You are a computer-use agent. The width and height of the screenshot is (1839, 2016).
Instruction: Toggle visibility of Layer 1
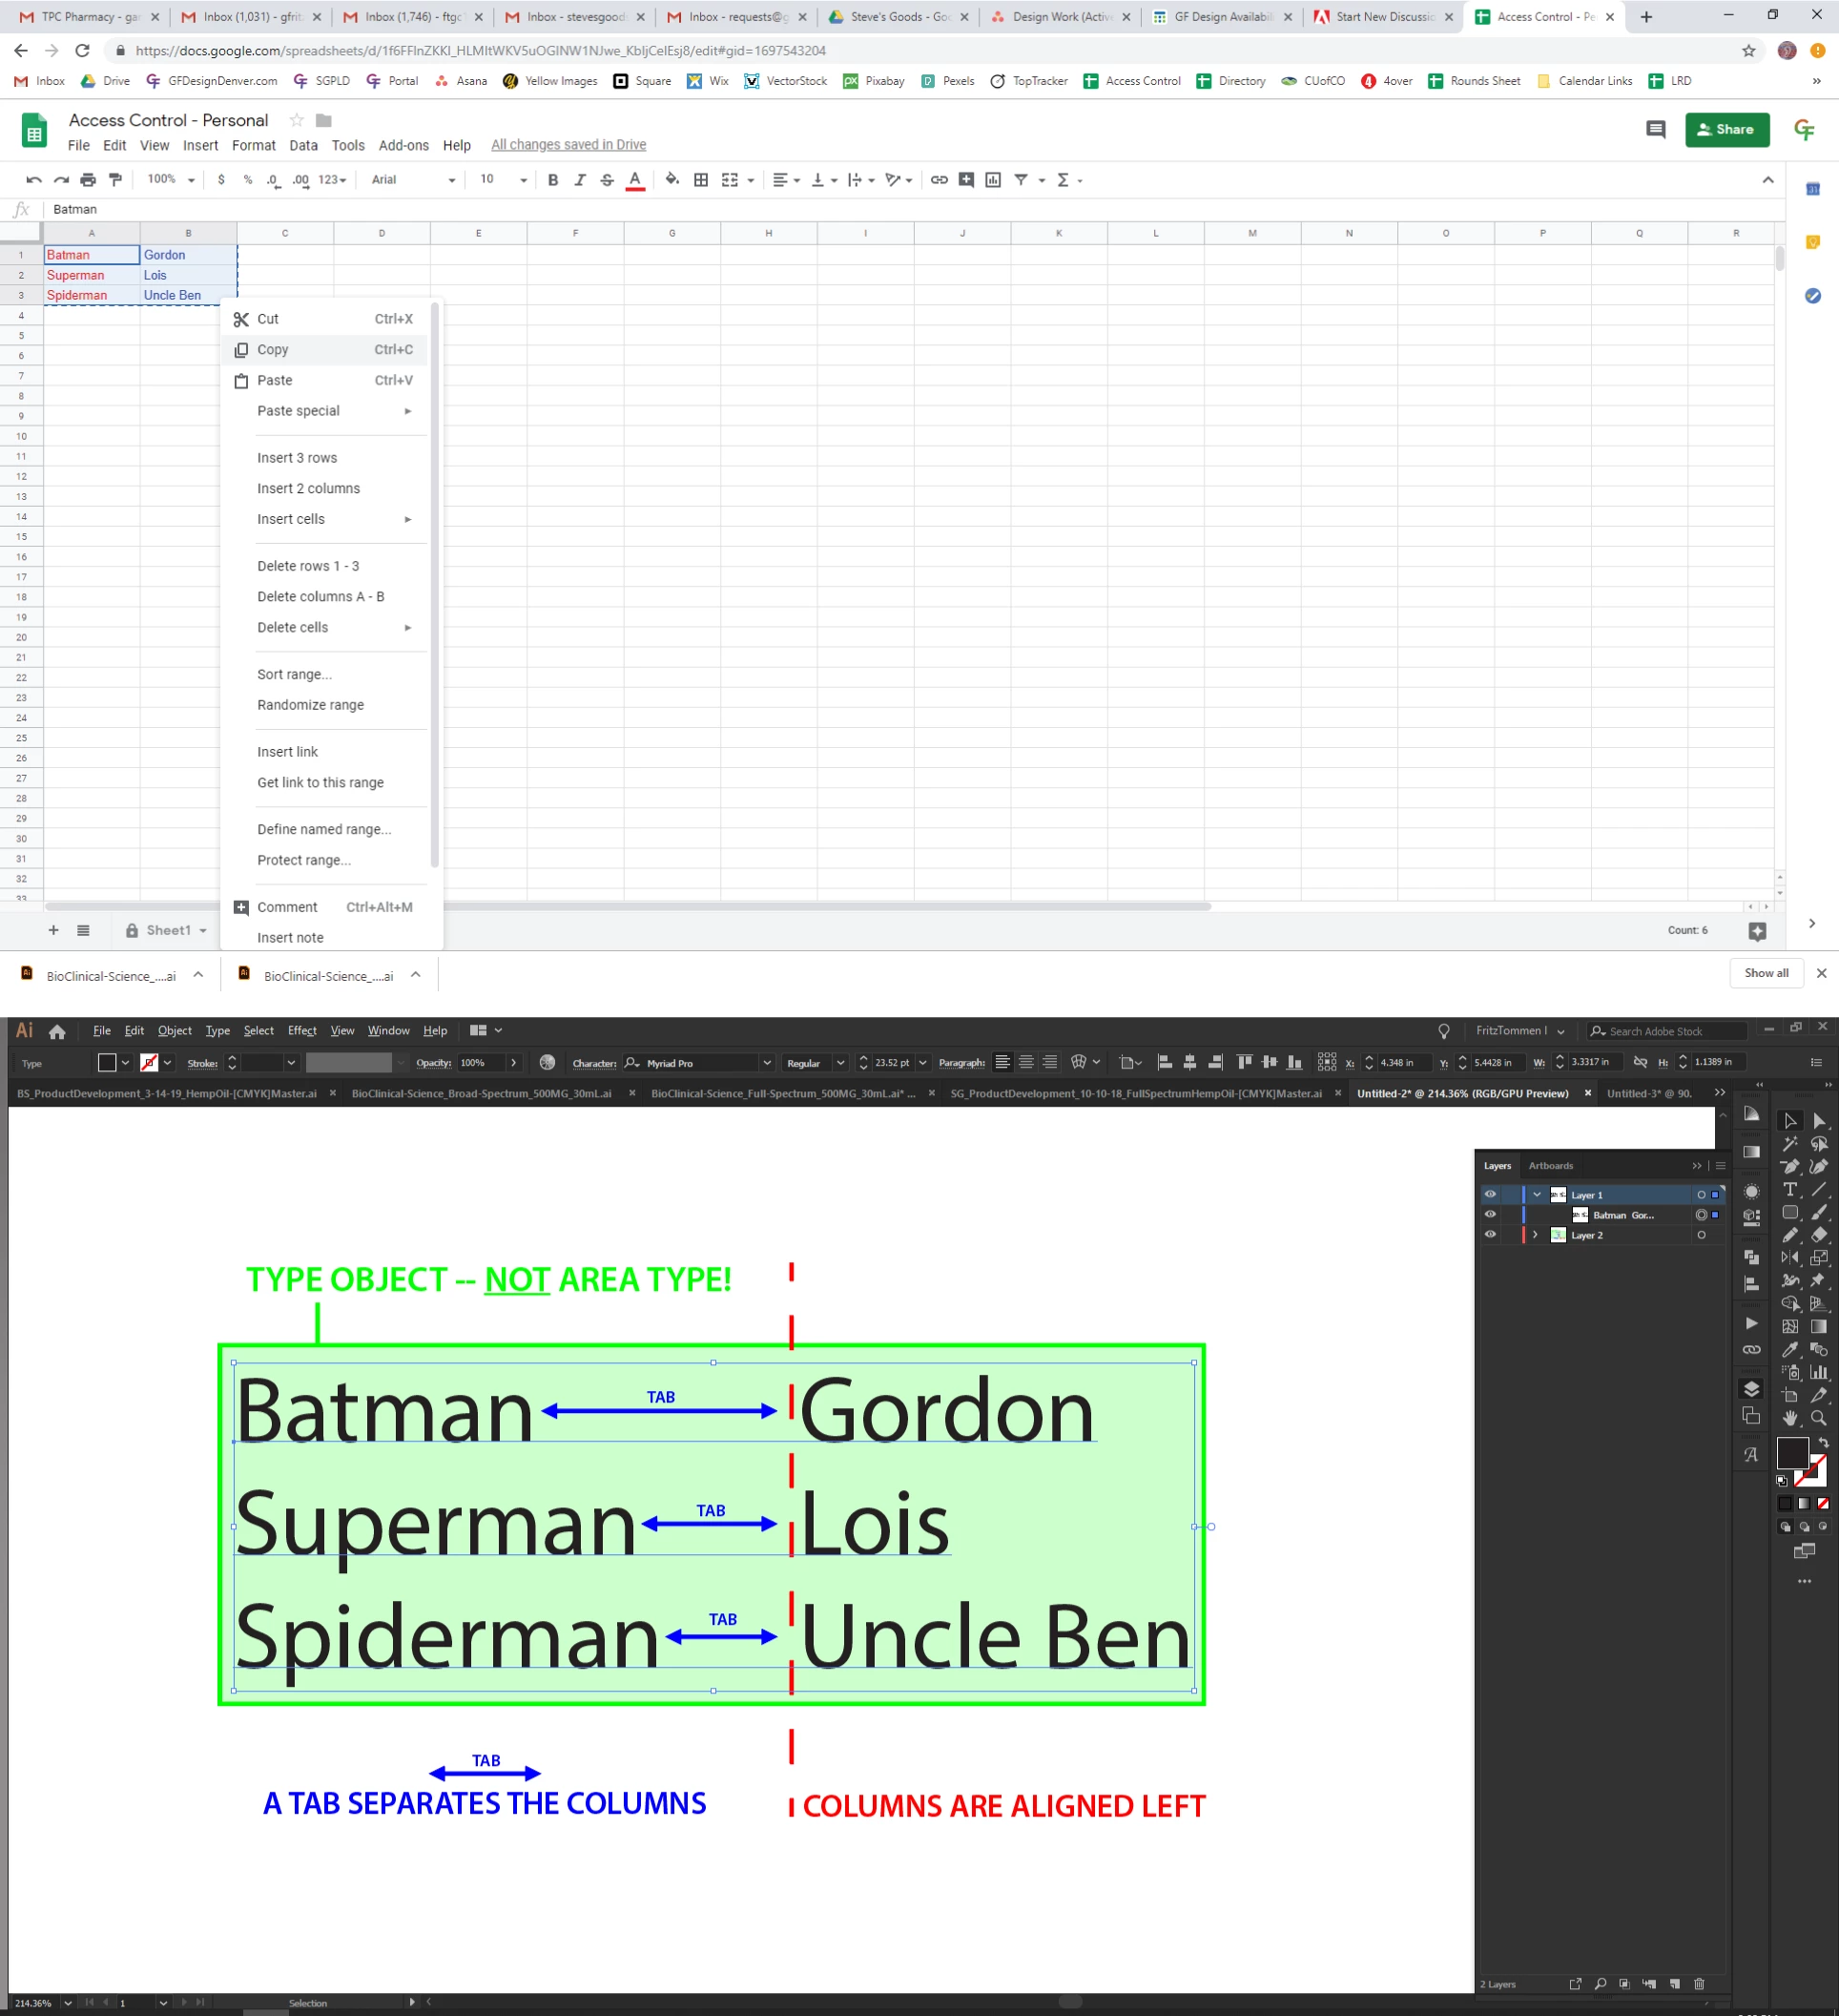point(1490,1194)
